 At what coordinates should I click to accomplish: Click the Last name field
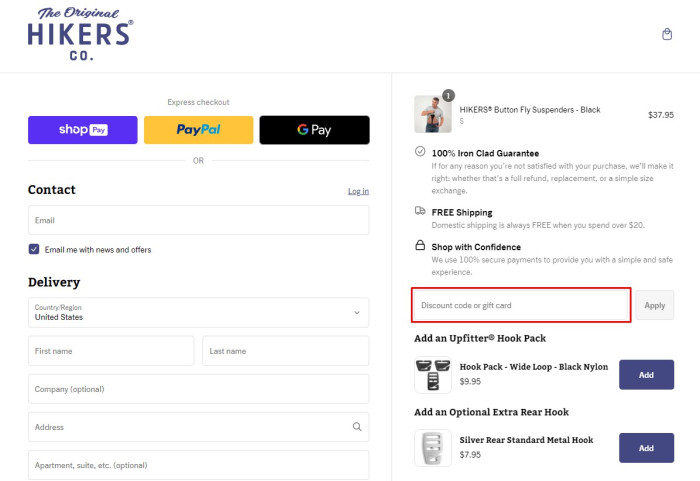(286, 351)
